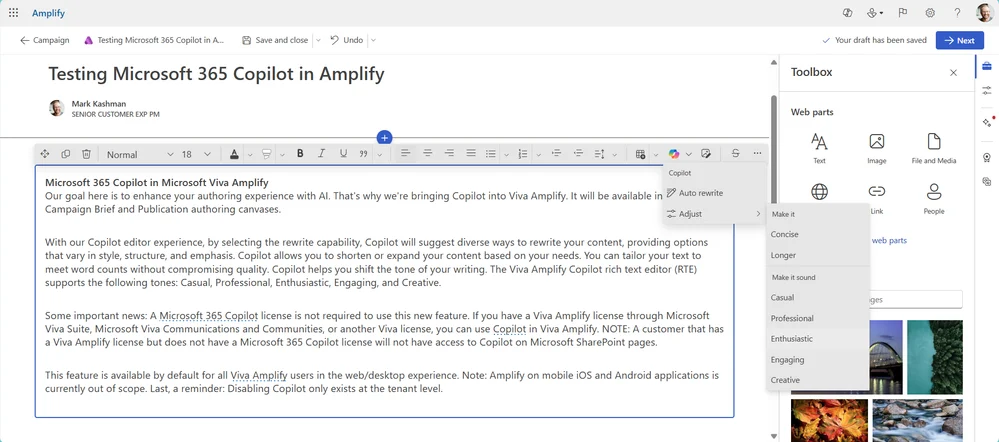999x442 pixels.
Task: Go back to Campaign
Action: [45, 40]
